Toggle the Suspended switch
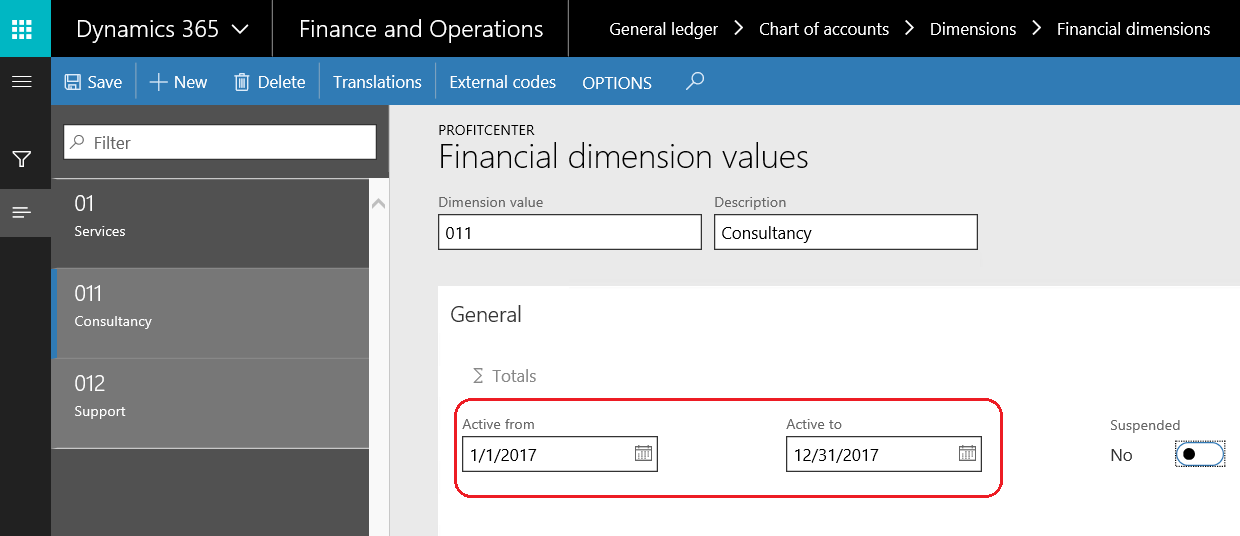The height and width of the screenshot is (536, 1240). tap(1200, 454)
